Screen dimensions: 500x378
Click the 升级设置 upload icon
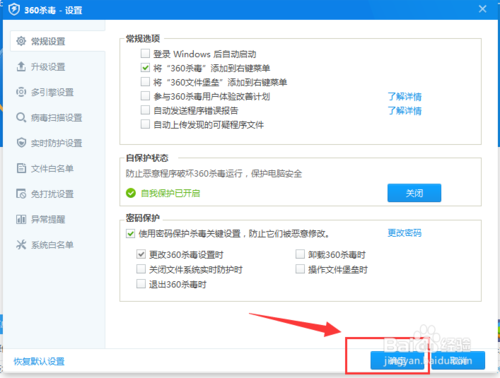(x=21, y=66)
